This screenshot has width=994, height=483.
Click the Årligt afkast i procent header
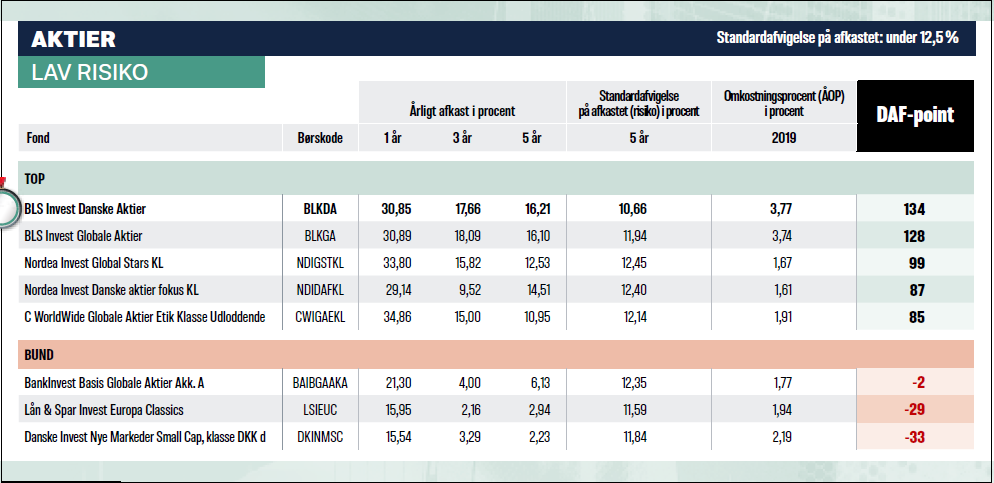click(462, 111)
